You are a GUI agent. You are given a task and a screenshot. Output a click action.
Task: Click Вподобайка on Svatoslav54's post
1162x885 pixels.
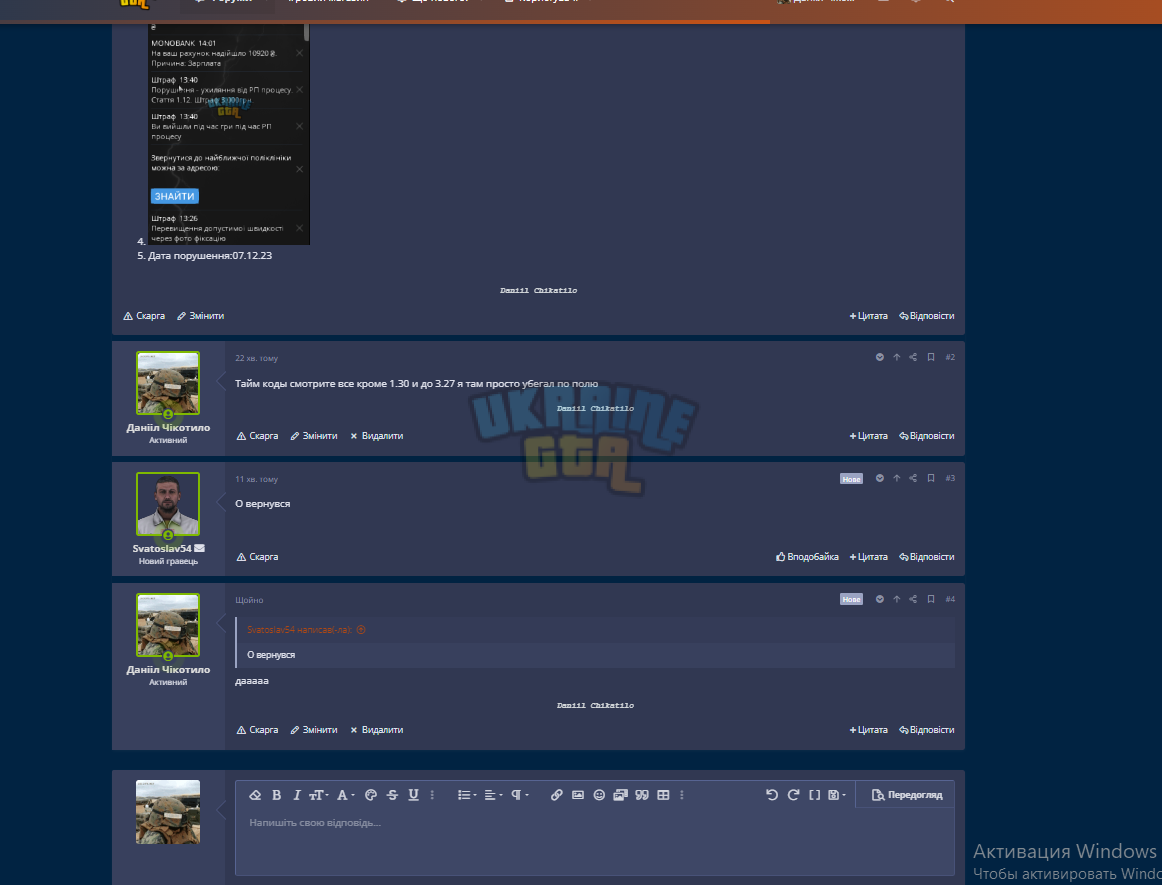click(x=807, y=557)
